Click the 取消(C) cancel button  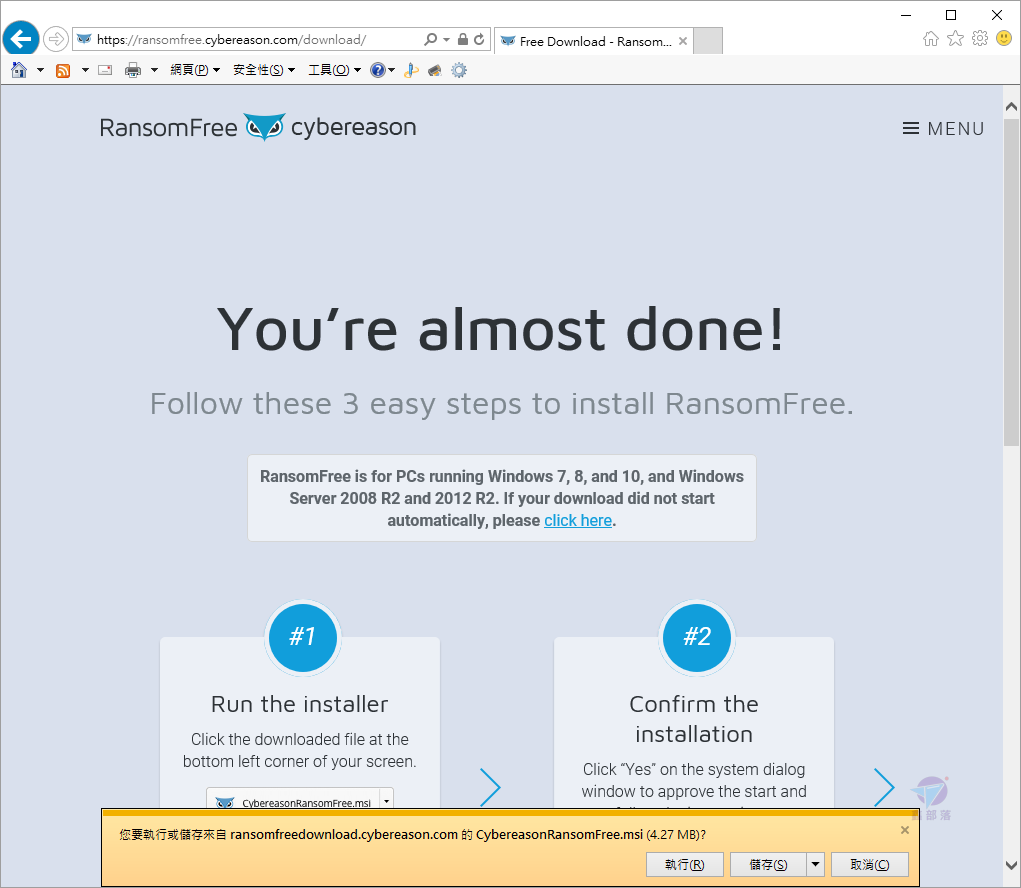[869, 865]
